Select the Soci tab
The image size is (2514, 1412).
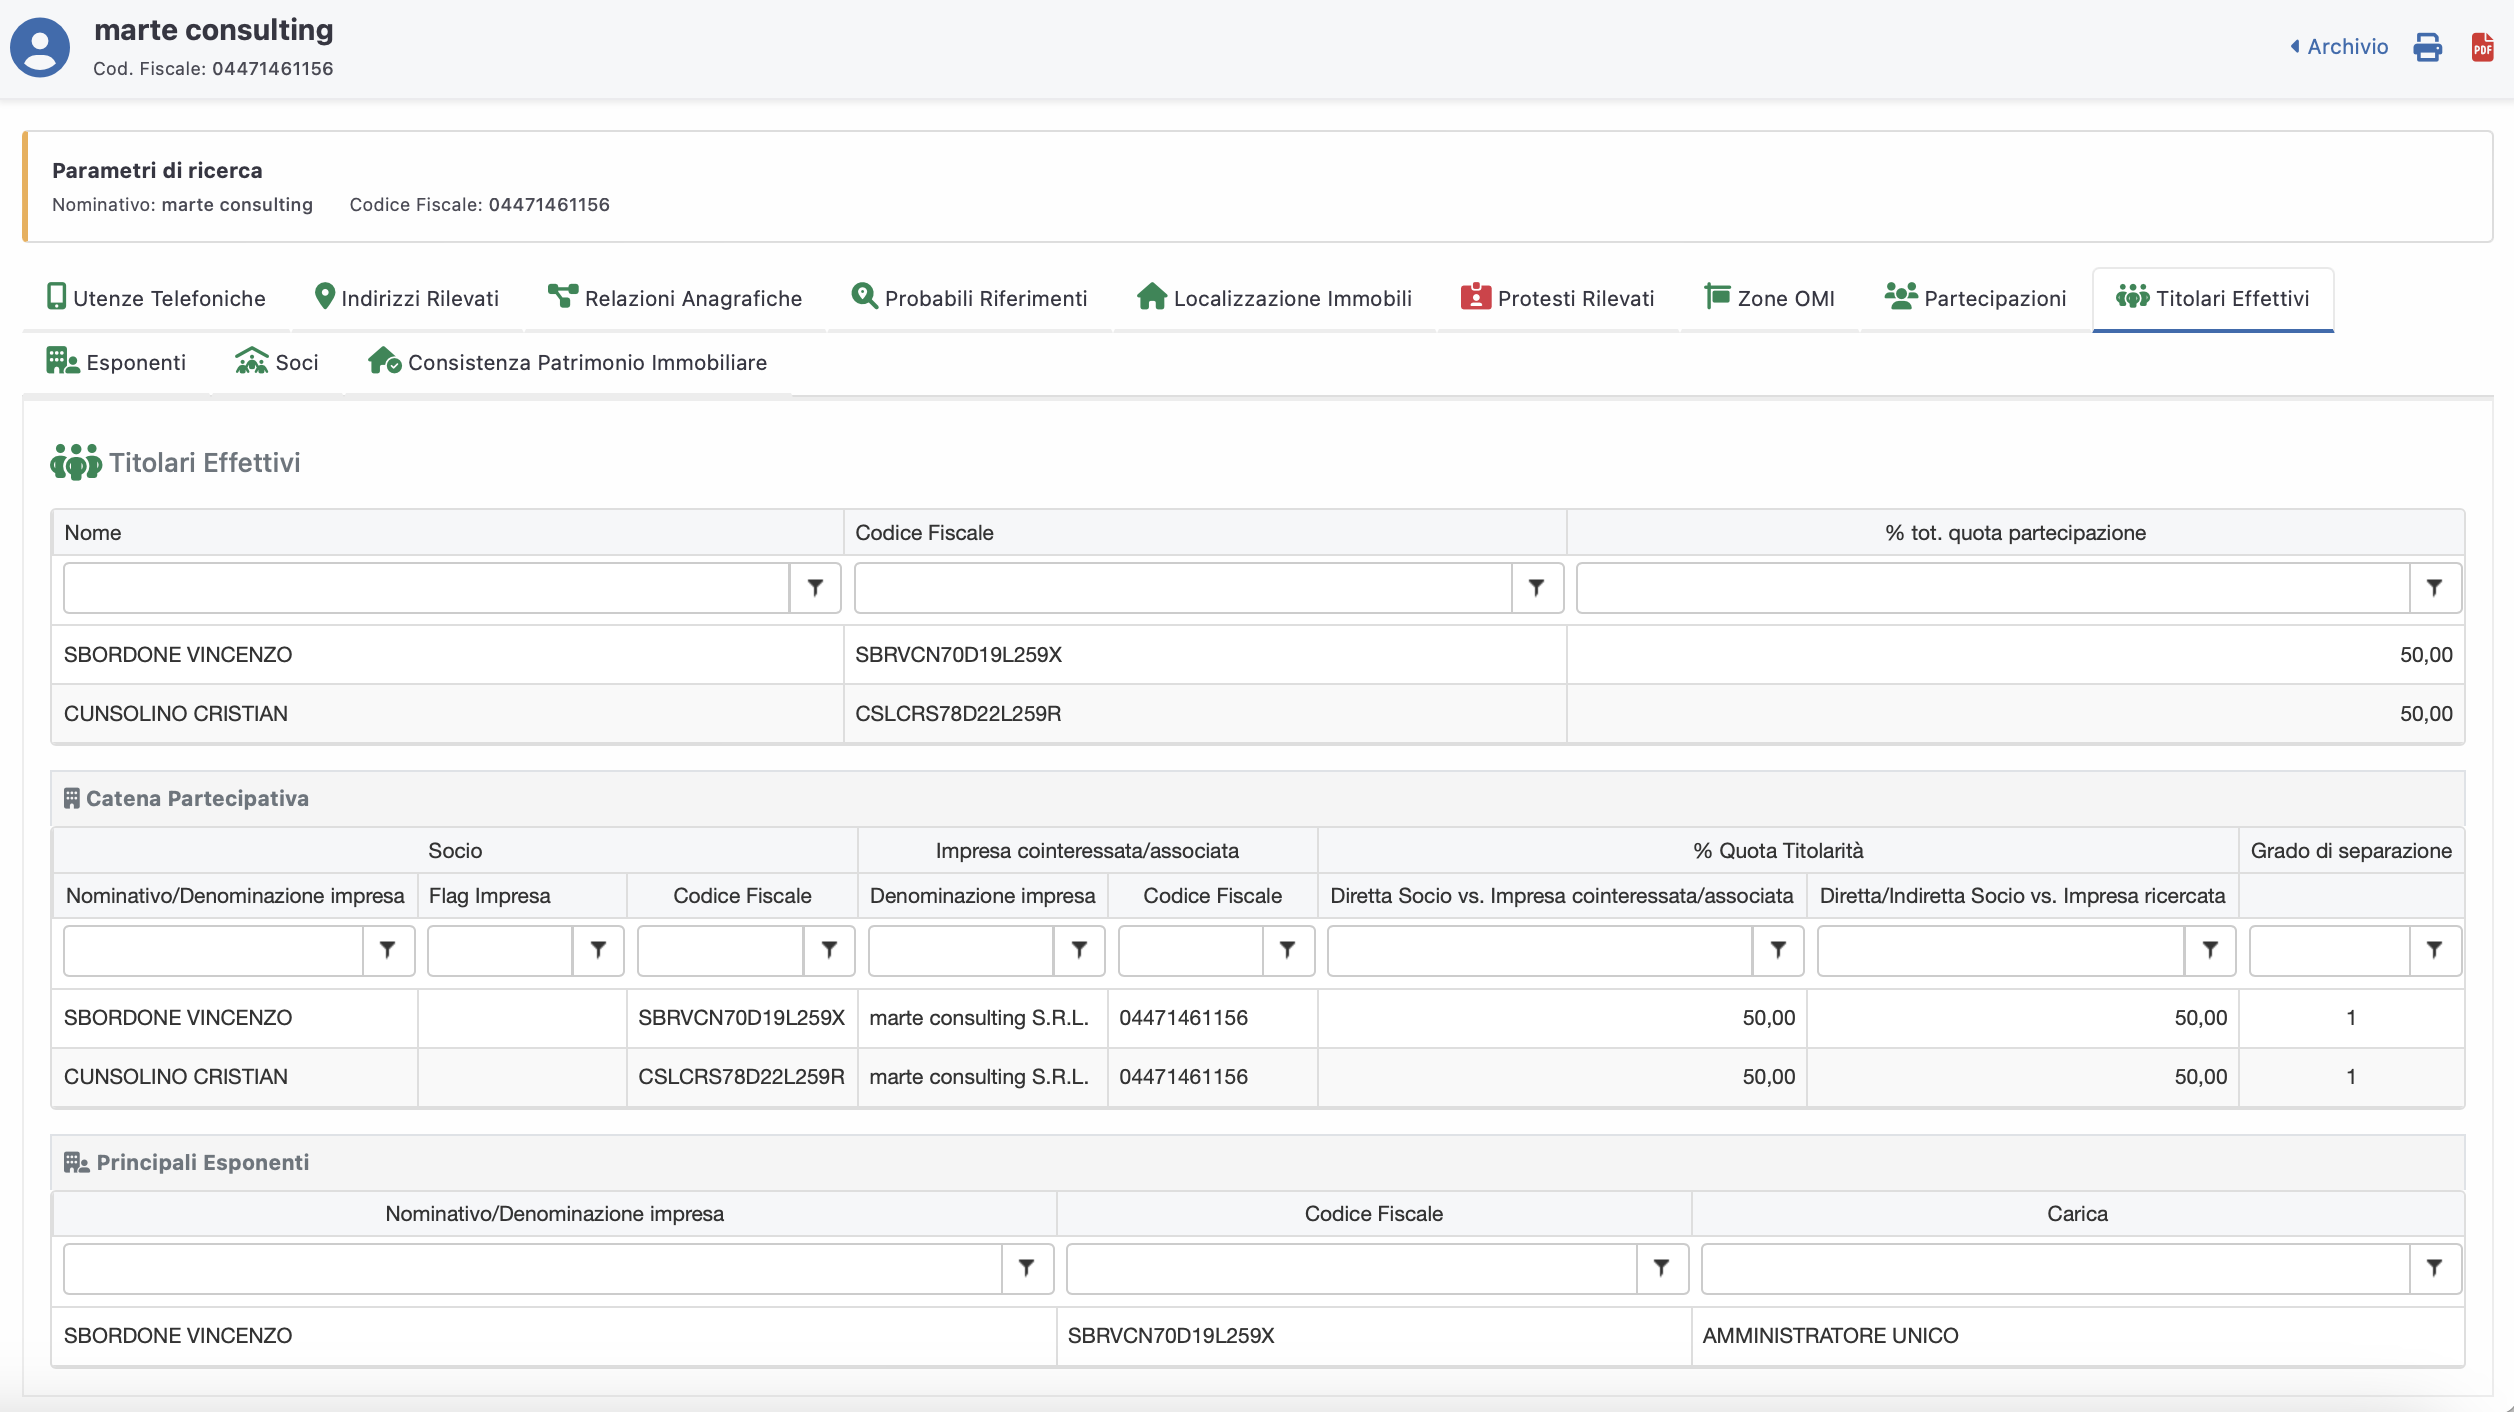click(x=277, y=362)
